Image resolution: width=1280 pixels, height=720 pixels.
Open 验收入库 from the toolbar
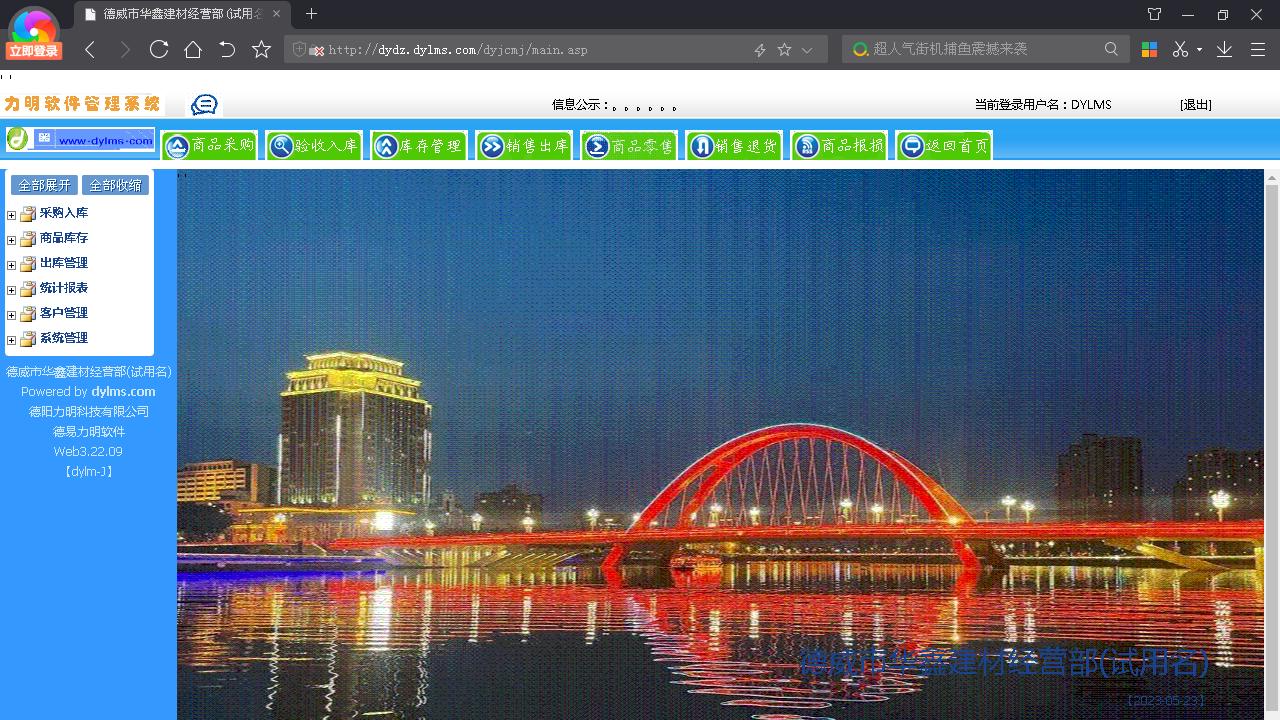coord(314,145)
